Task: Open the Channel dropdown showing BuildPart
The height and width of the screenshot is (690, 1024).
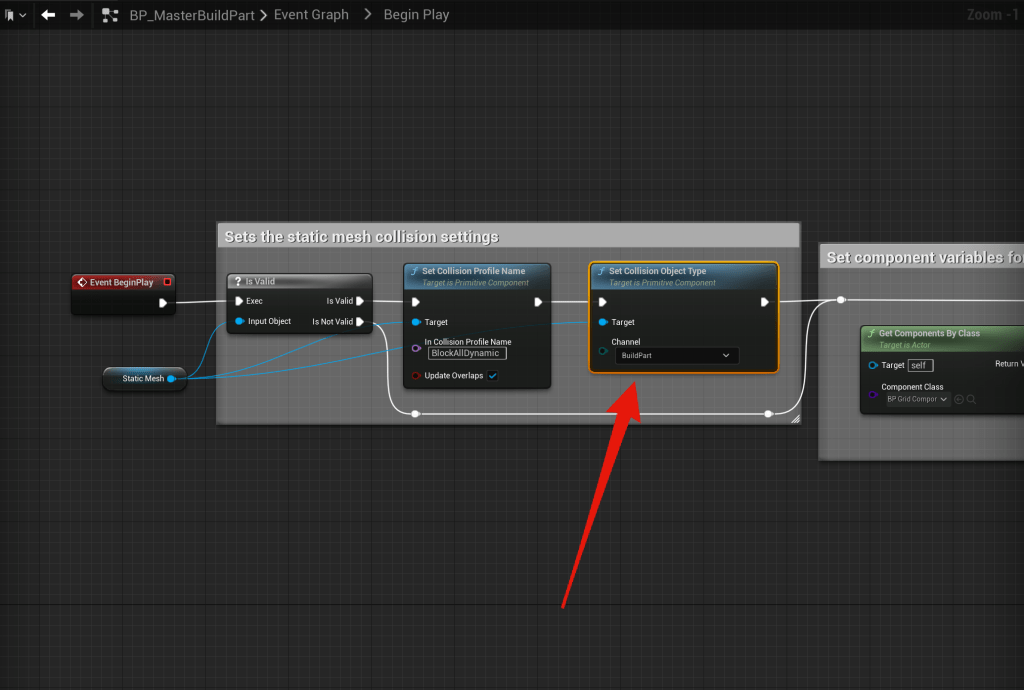Action: pyautogui.click(x=676, y=355)
